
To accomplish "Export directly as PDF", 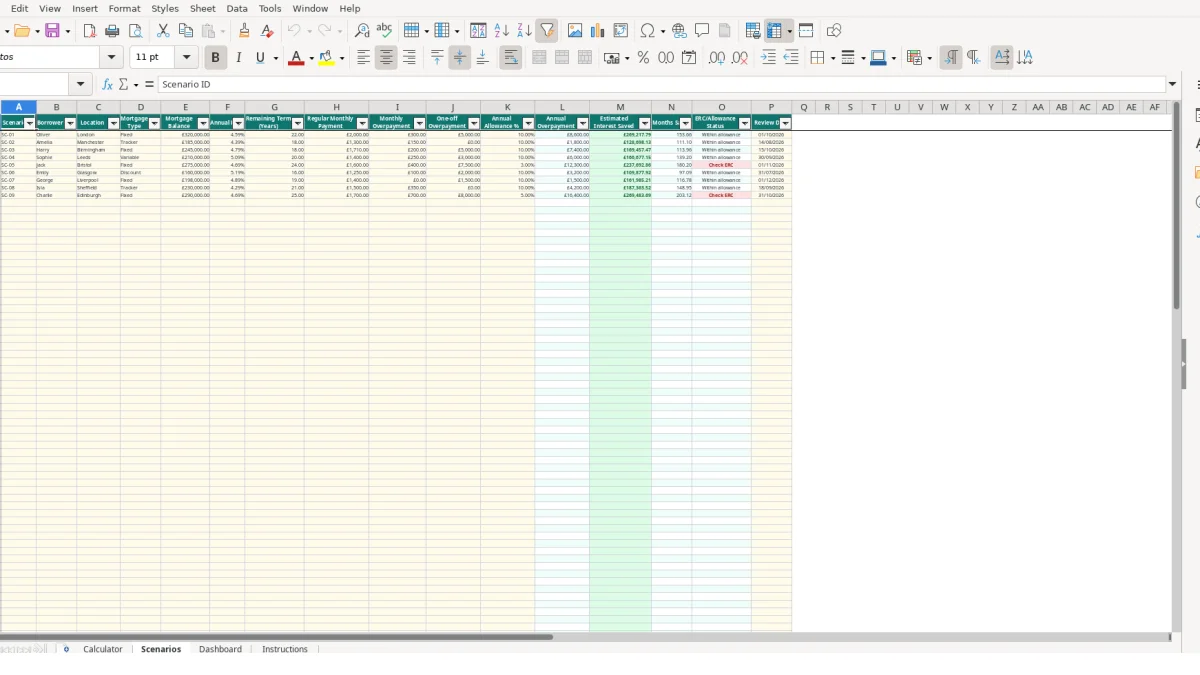I will (89, 31).
